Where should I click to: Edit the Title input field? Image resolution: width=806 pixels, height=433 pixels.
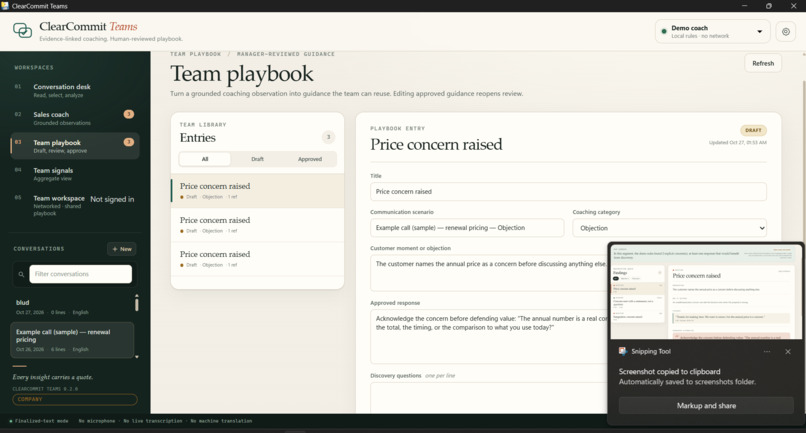tap(568, 191)
